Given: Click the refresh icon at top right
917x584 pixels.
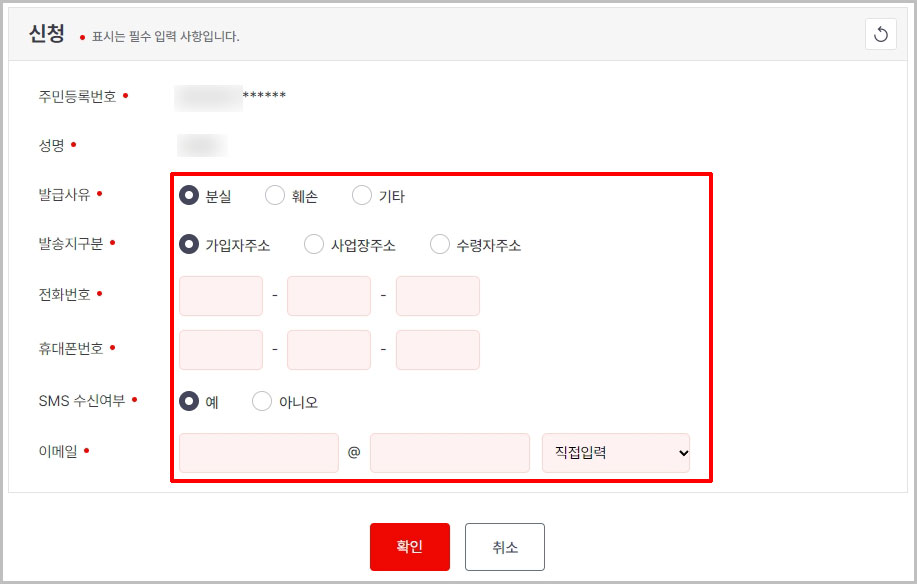Looking at the screenshot, I should tap(880, 34).
